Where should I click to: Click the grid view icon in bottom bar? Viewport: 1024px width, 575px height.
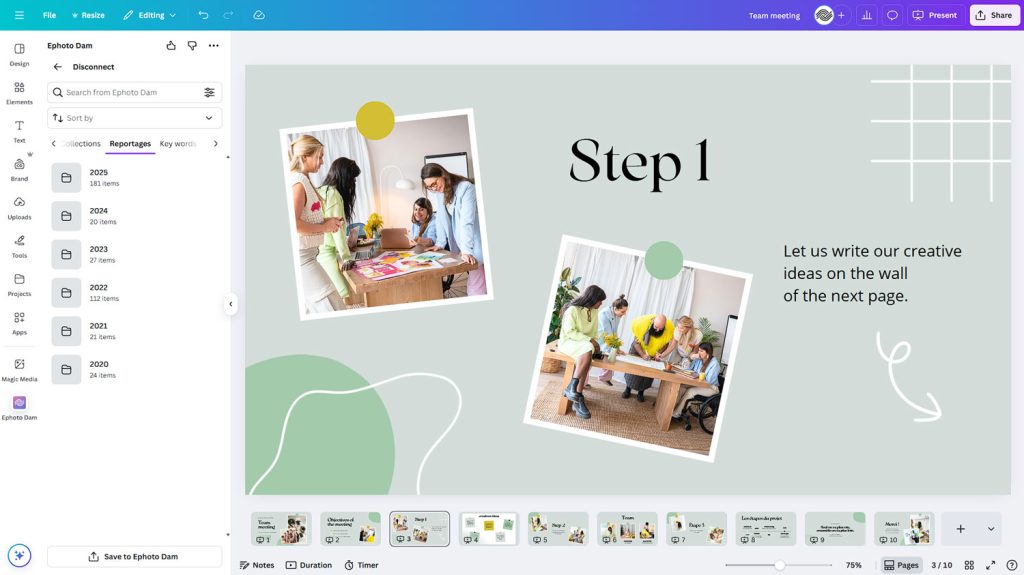point(969,565)
